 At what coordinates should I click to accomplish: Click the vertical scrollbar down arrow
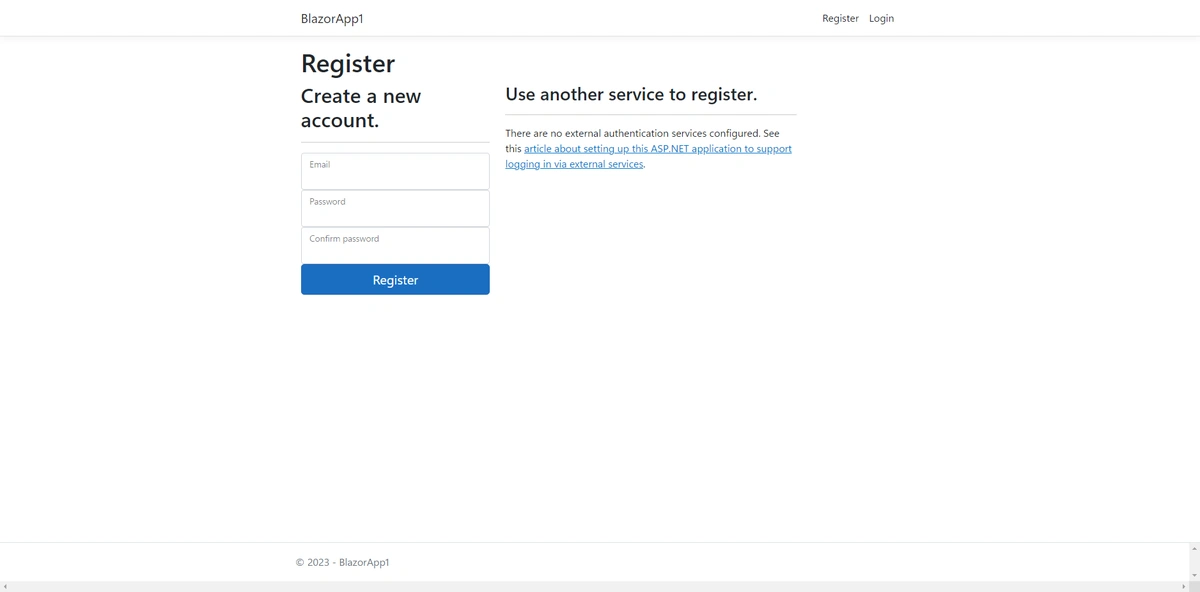click(1194, 574)
